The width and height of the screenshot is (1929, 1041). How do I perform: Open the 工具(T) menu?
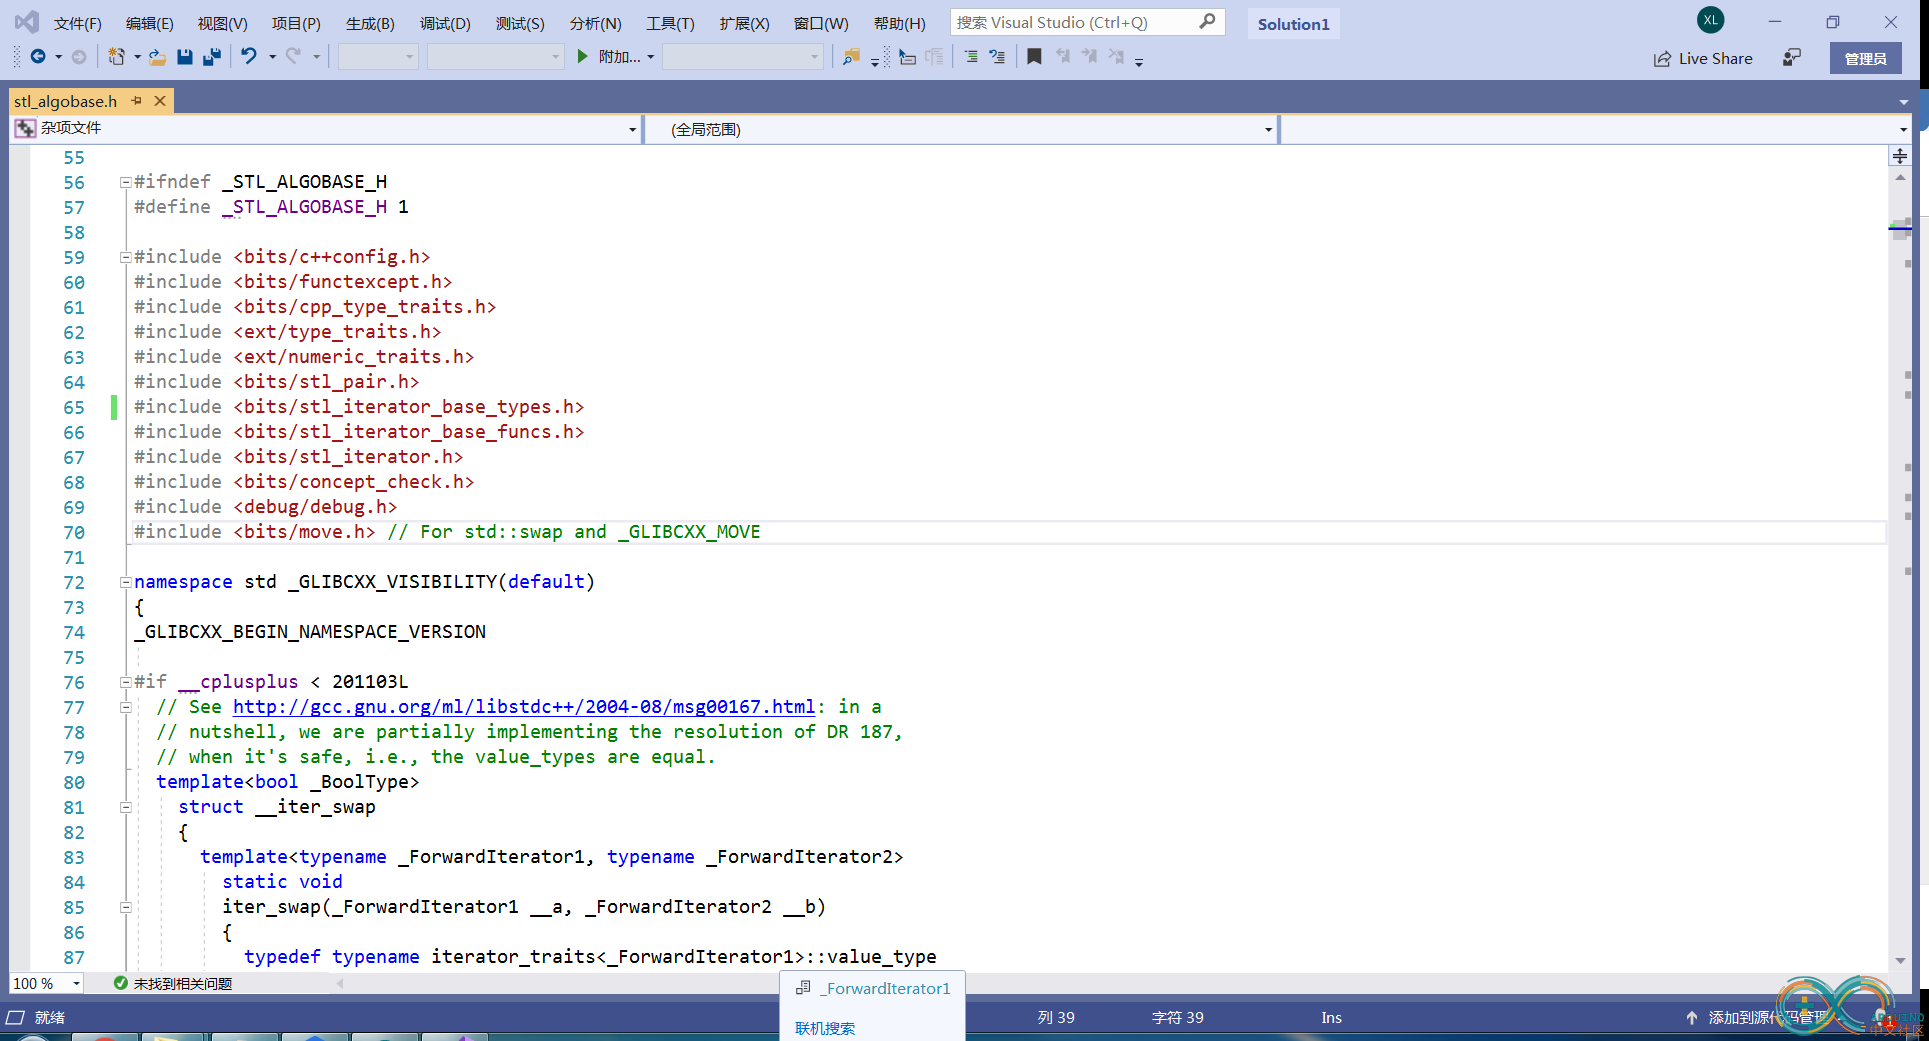click(x=670, y=23)
